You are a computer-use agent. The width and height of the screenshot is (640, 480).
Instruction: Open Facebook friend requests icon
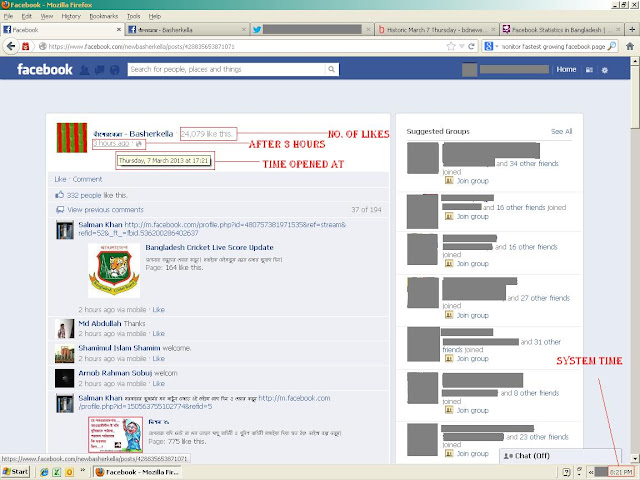pyautogui.click(x=84, y=70)
